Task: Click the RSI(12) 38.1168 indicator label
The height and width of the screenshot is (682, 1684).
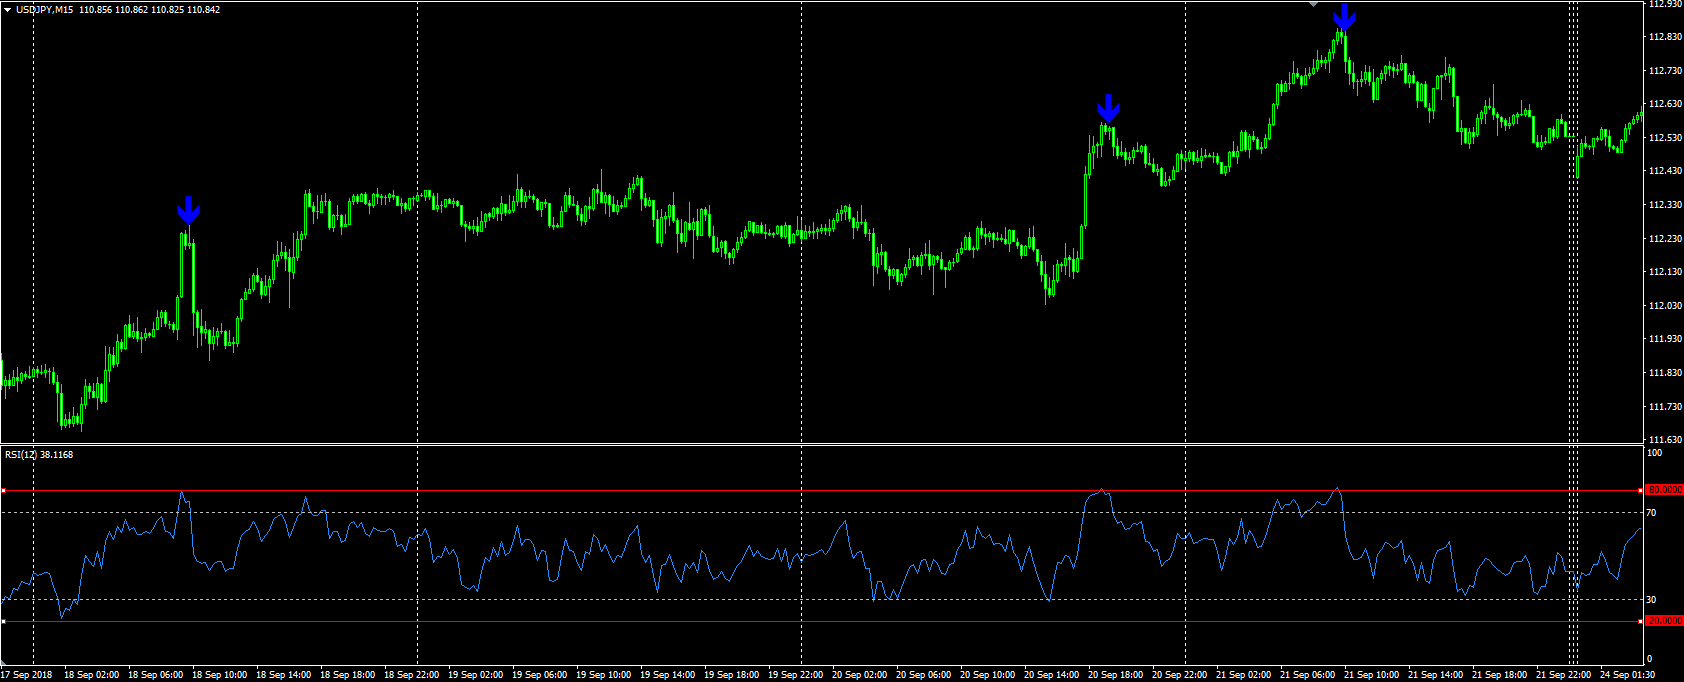Action: 39,455
